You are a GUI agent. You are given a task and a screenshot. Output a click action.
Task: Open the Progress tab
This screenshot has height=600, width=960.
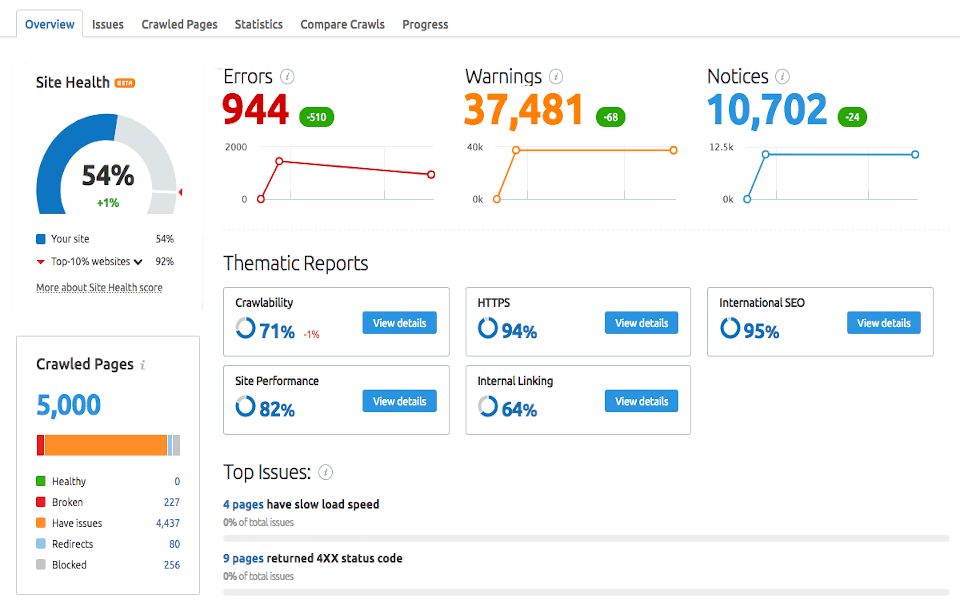[424, 24]
